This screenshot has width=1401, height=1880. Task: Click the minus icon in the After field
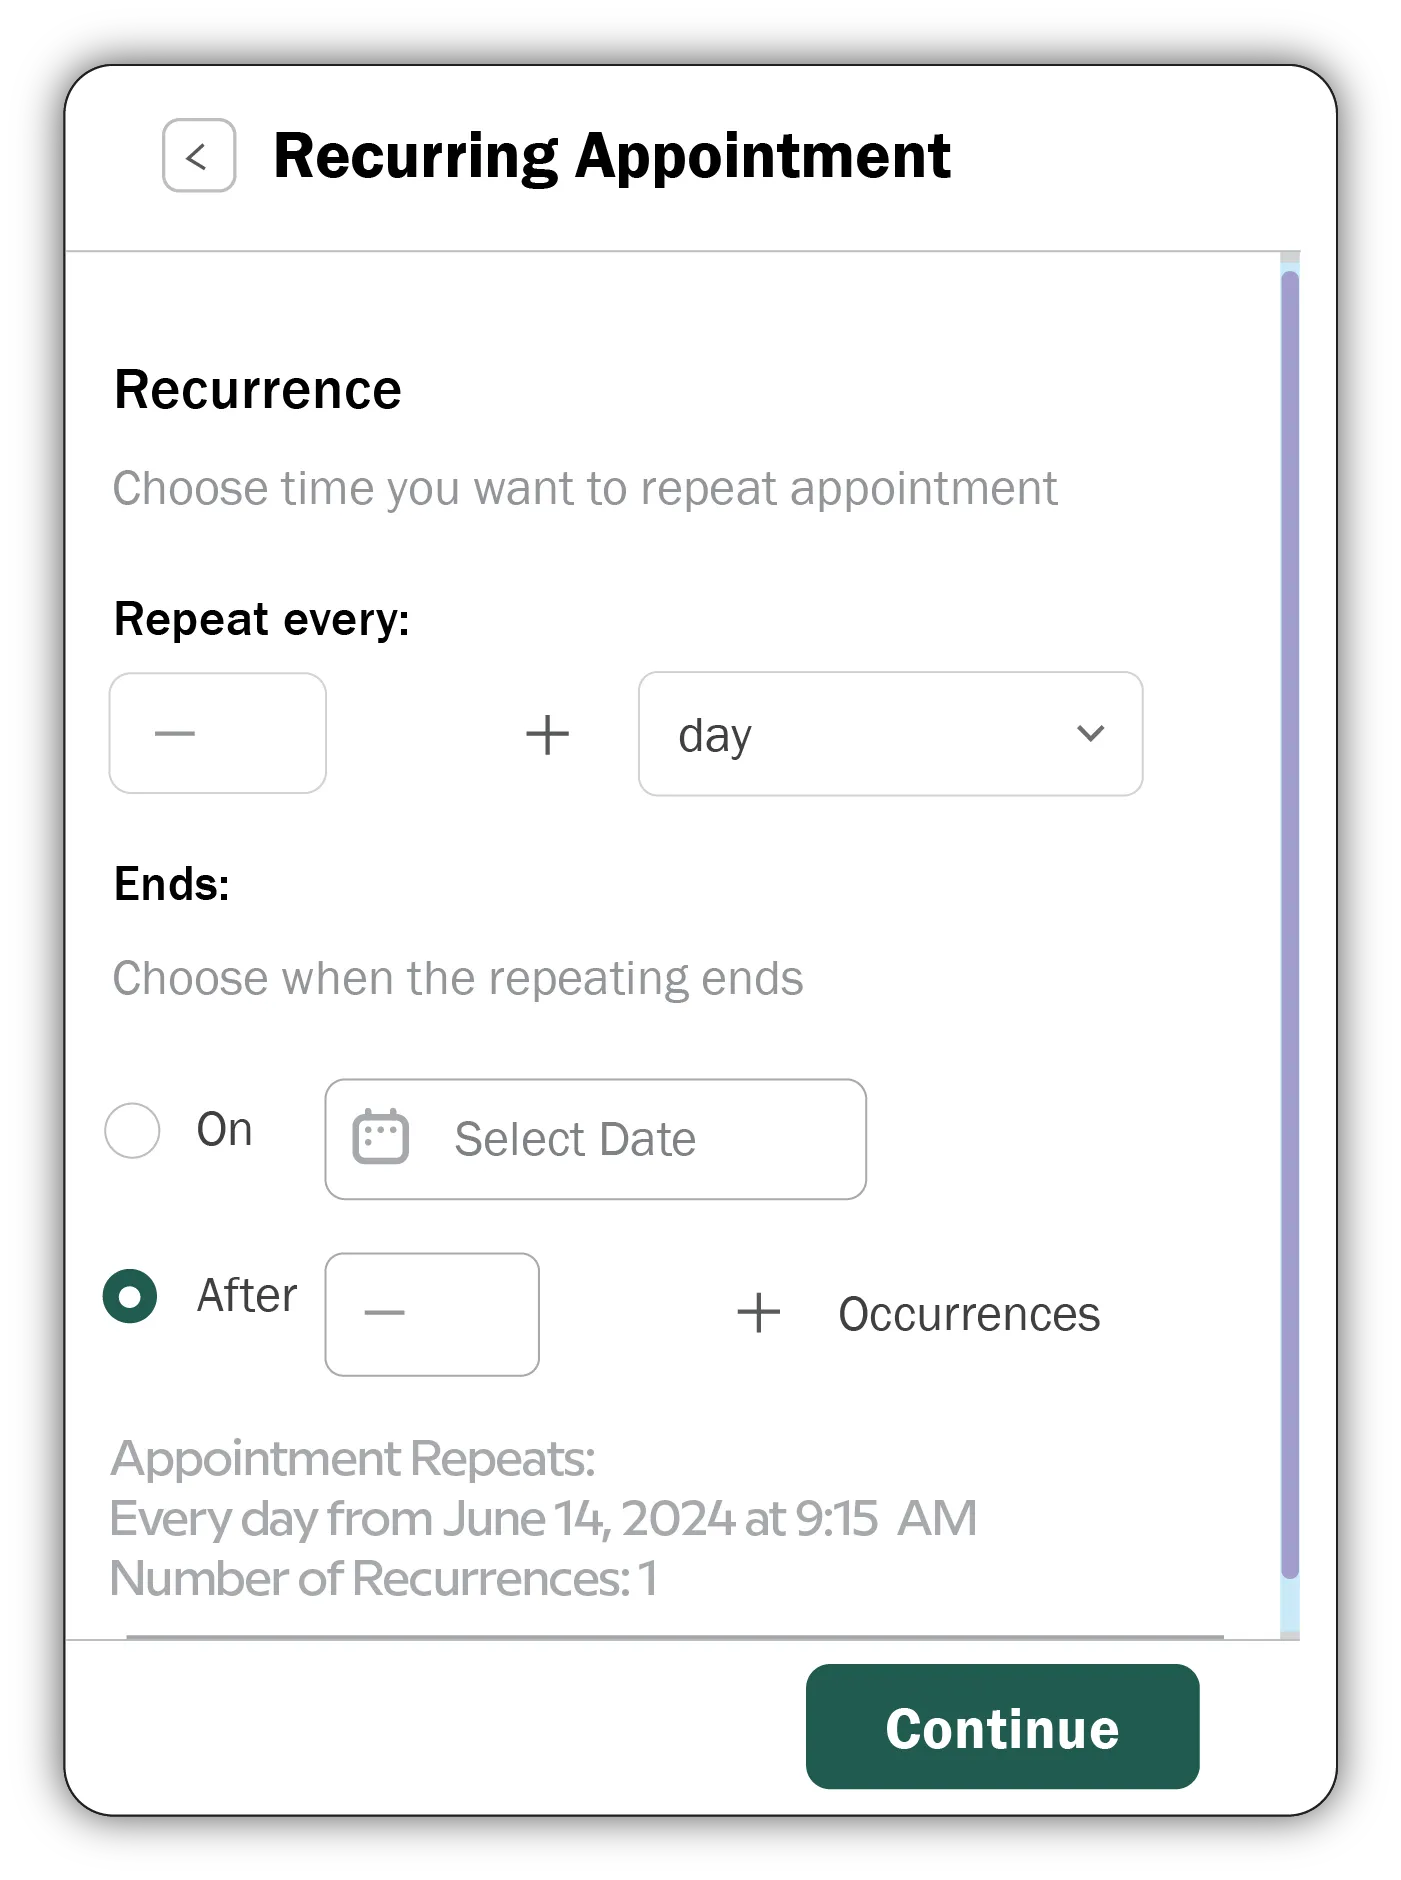[x=383, y=1314]
